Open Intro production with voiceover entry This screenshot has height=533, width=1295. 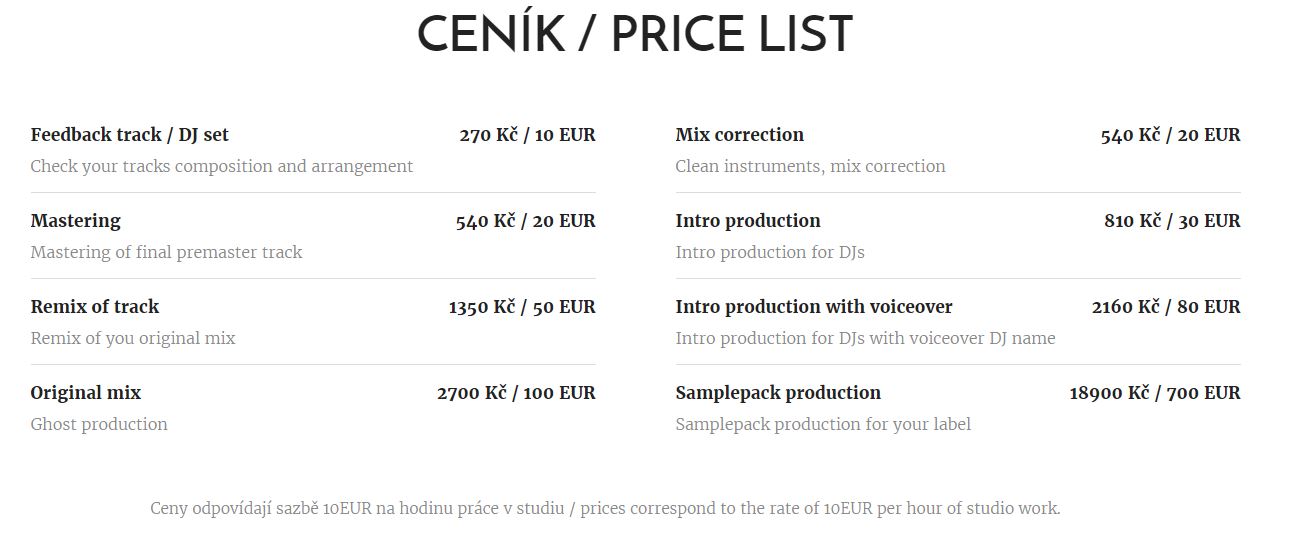813,307
